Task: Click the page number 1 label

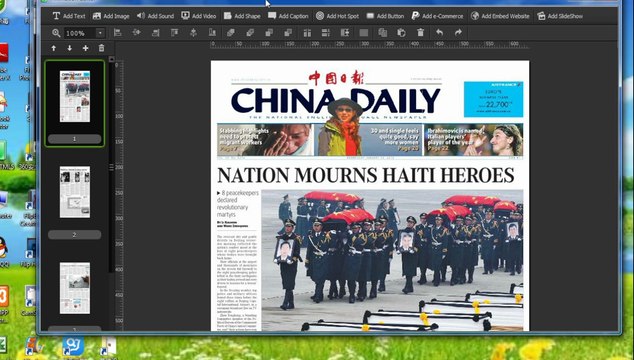Action: pyautogui.click(x=74, y=139)
